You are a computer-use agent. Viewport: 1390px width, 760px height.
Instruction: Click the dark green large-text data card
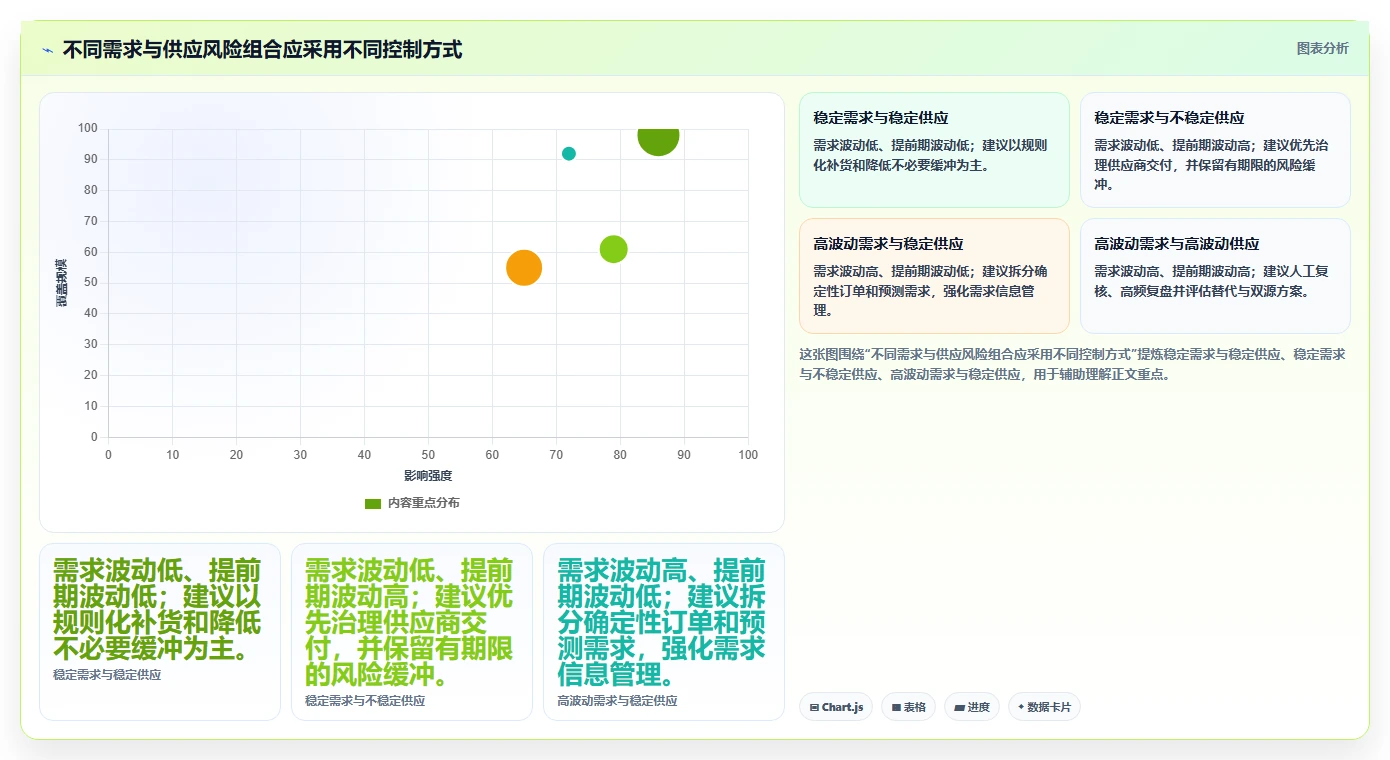(x=160, y=632)
